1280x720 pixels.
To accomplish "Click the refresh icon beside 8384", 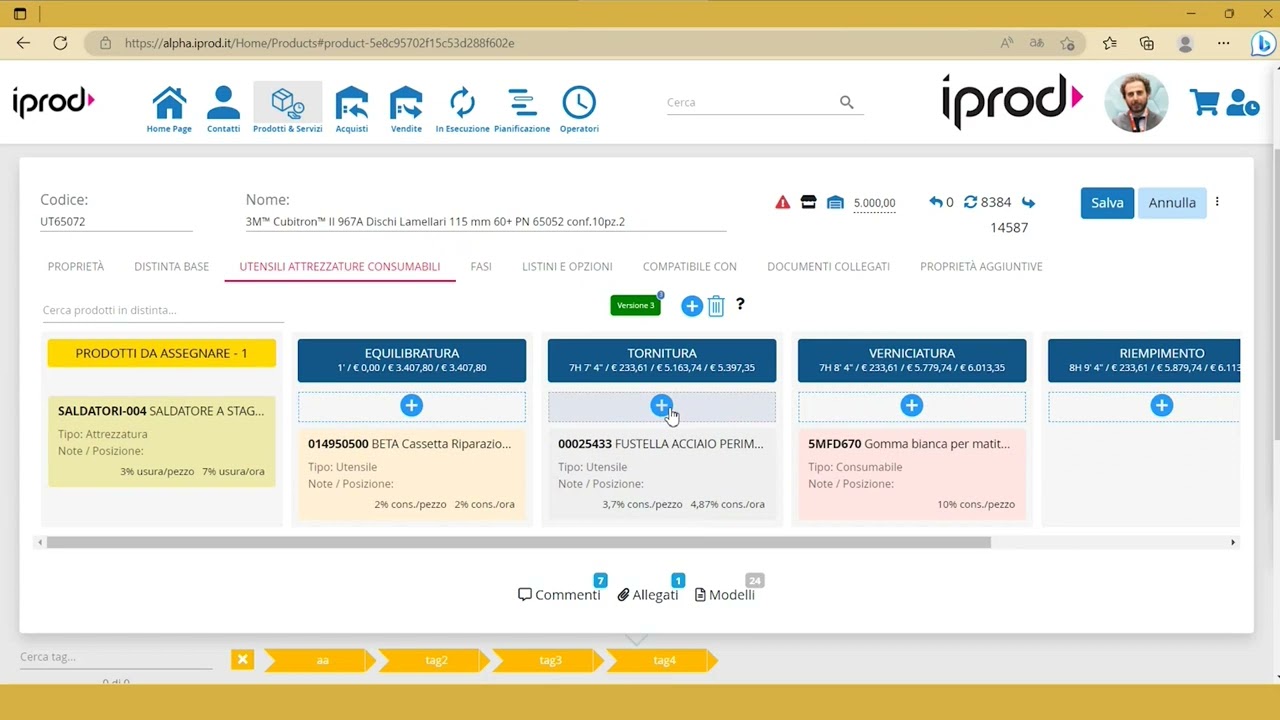I will (x=970, y=202).
